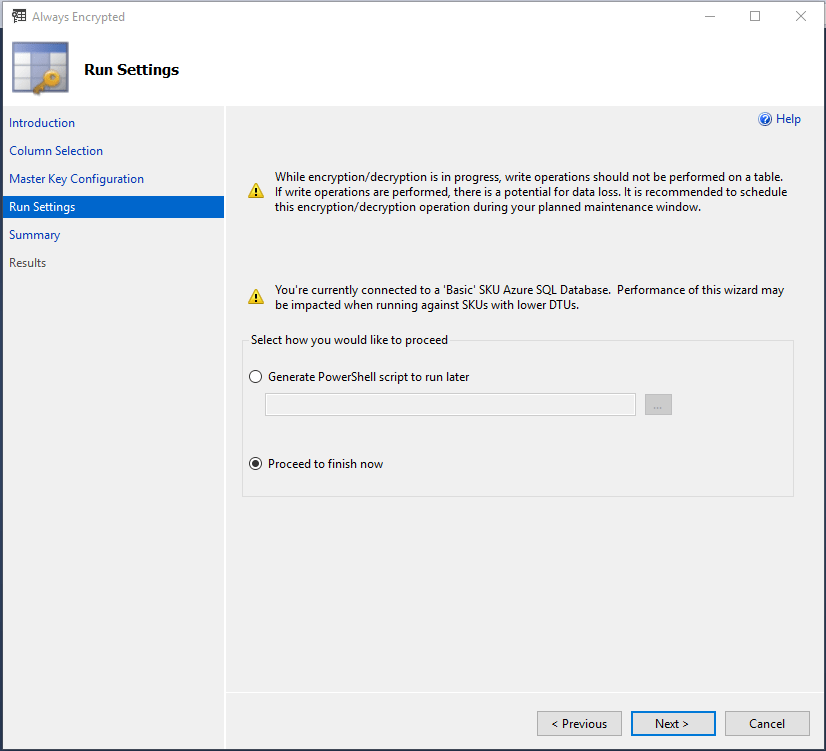The height and width of the screenshot is (751, 826).
Task: Cancel the Always Encrypted wizard
Action: (x=767, y=723)
